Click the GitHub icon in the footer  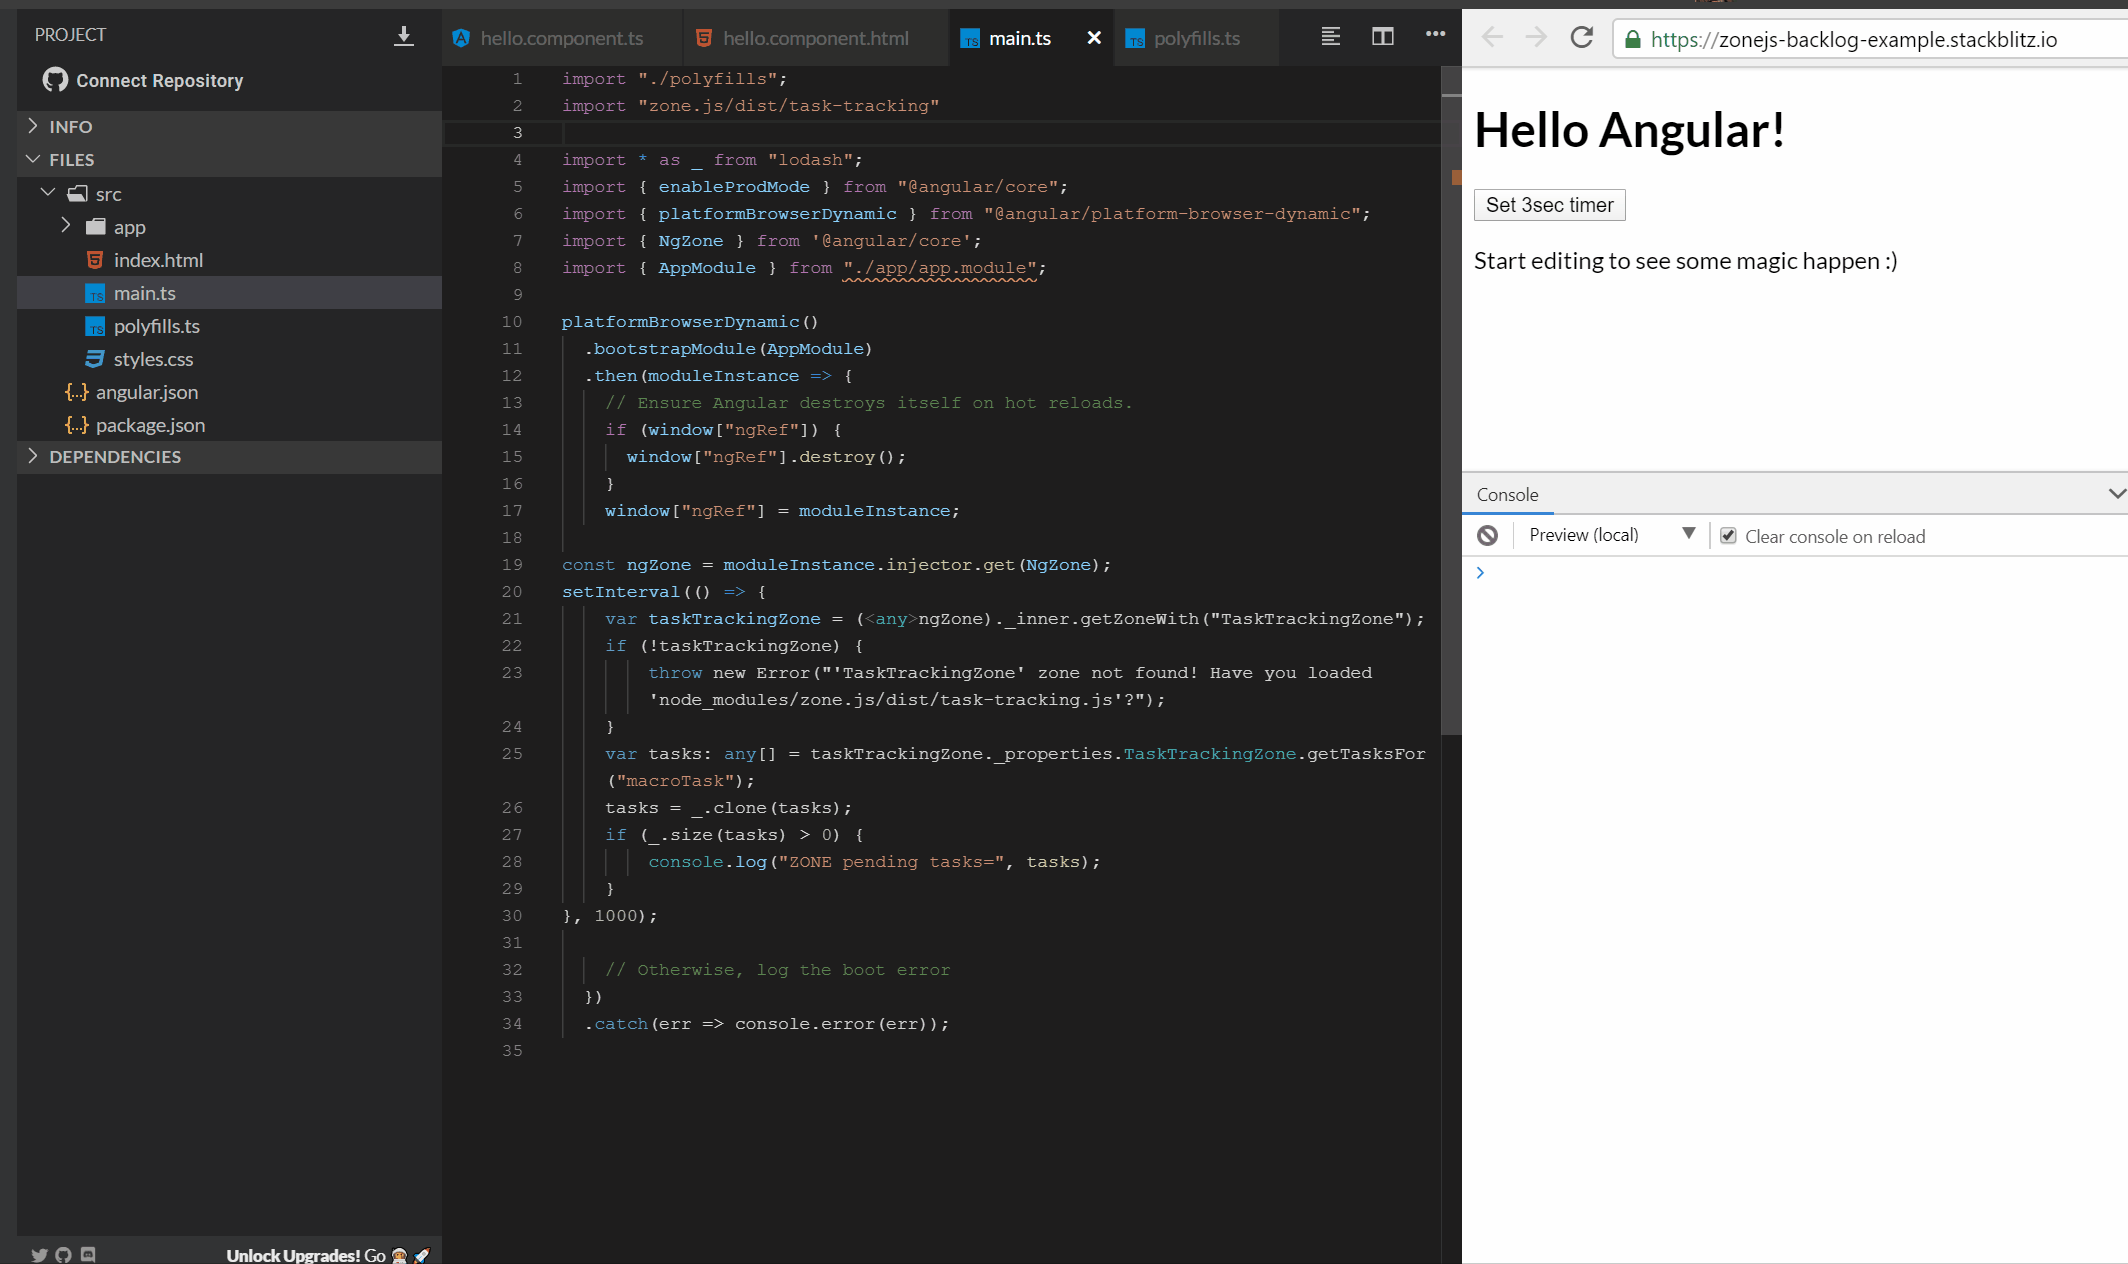[63, 1254]
